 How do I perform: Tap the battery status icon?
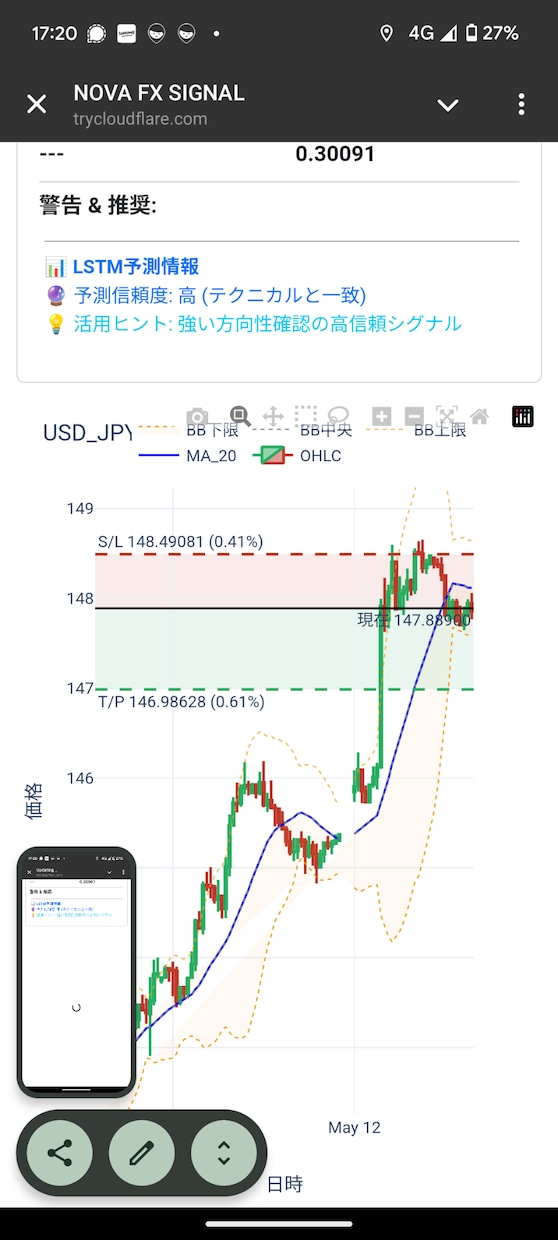pos(471,33)
